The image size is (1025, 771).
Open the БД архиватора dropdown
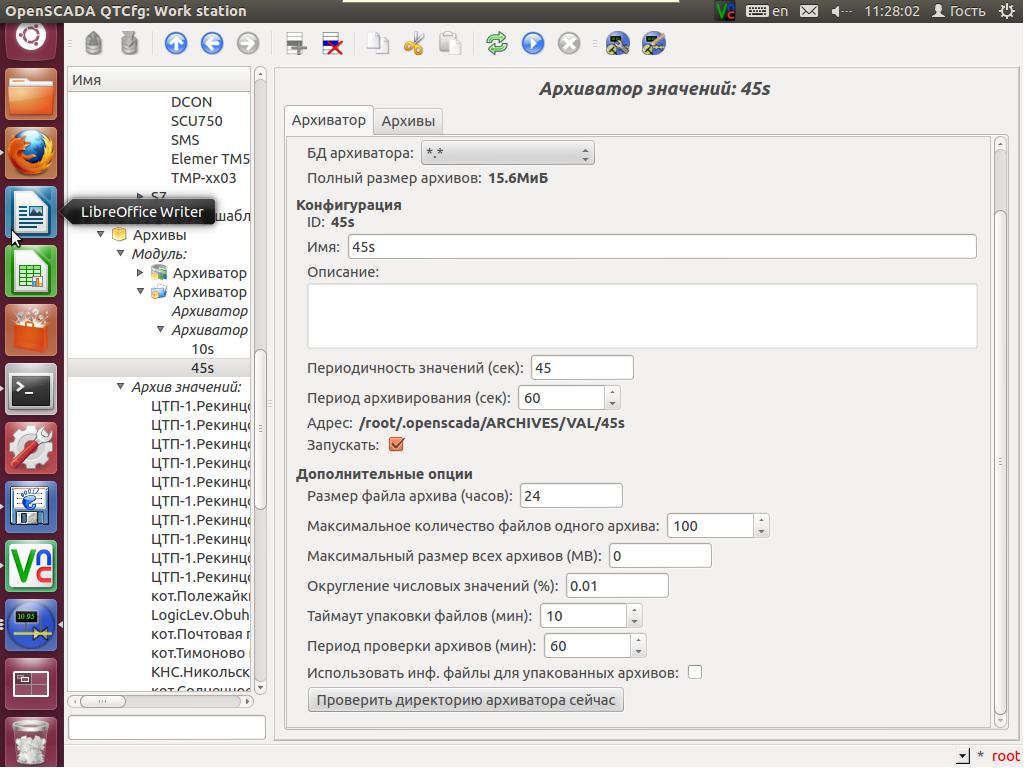pyautogui.click(x=507, y=153)
